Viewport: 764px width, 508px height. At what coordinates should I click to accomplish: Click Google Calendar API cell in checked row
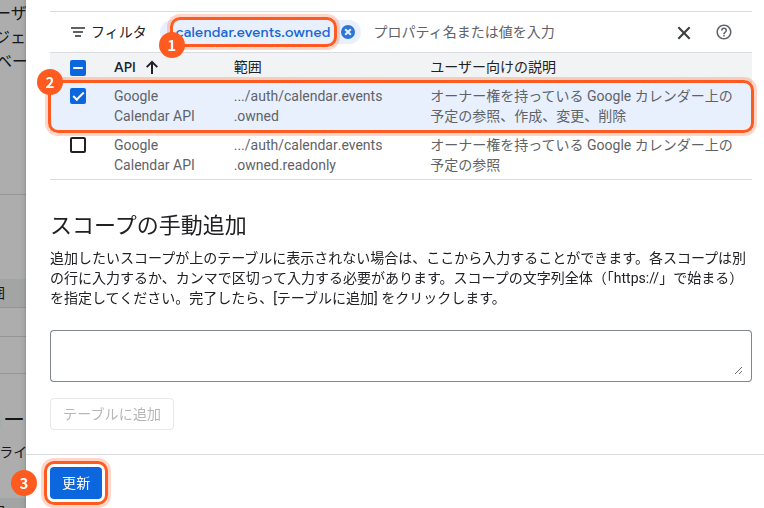[154, 106]
